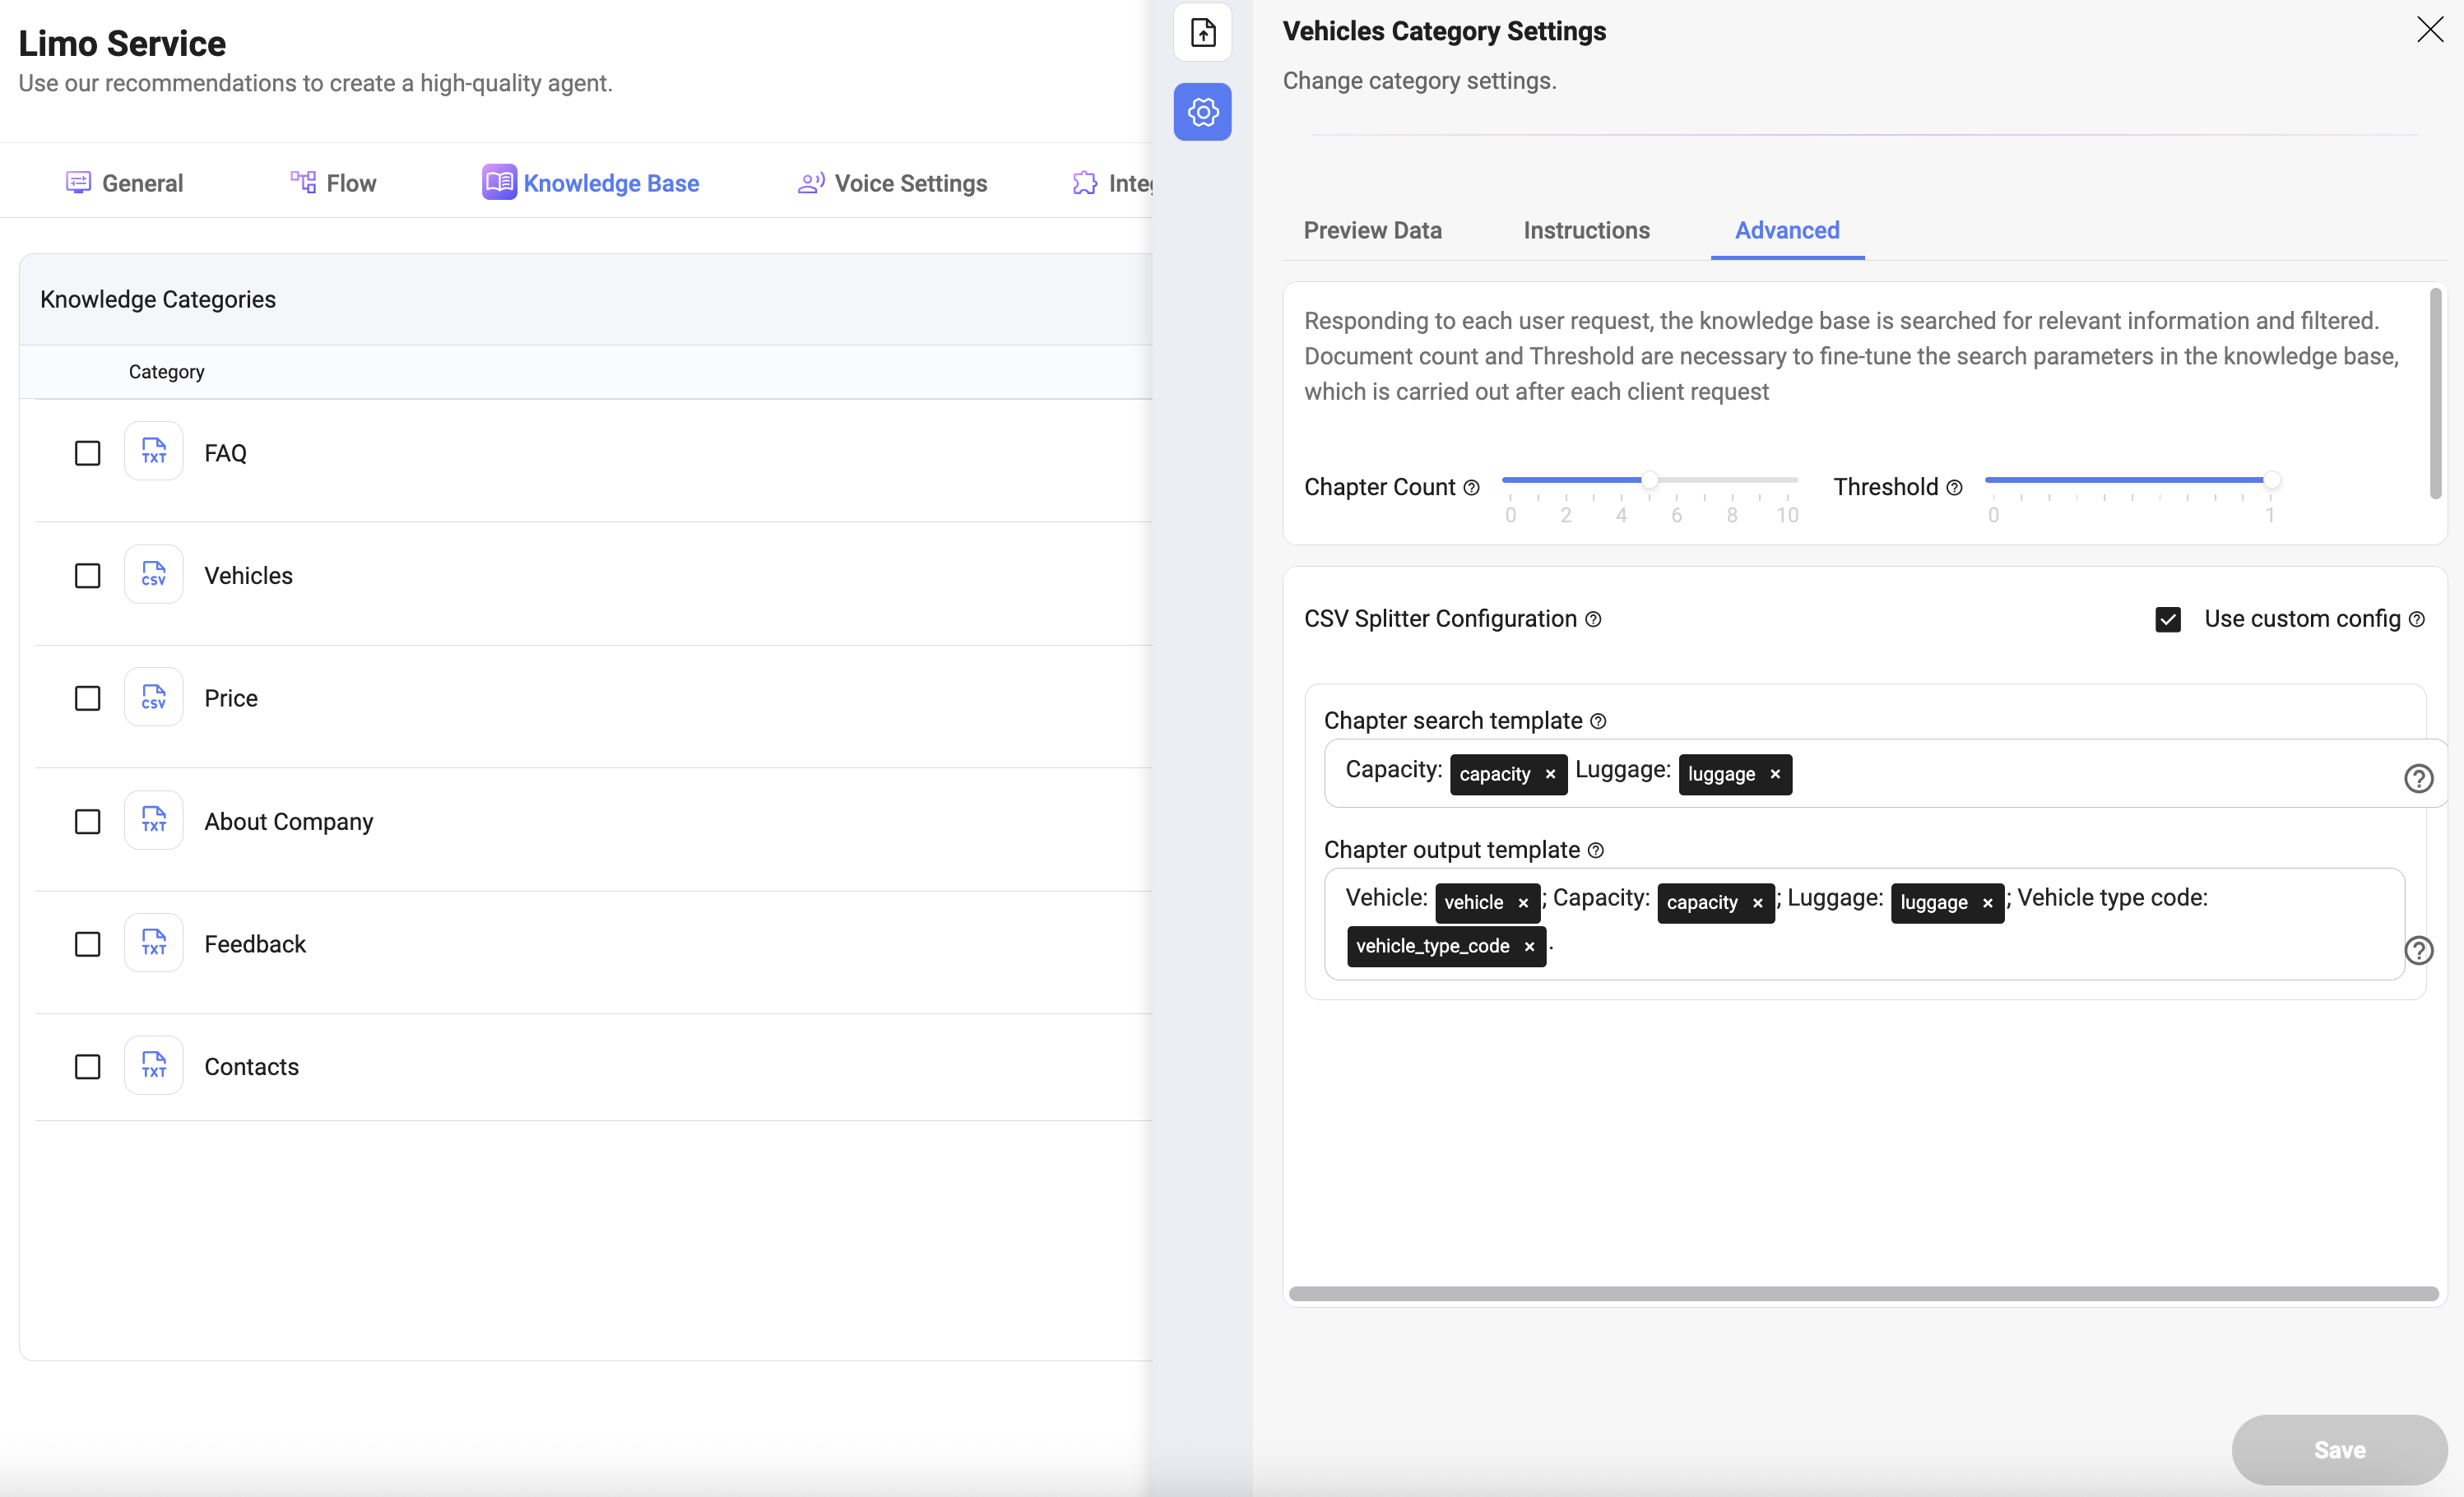Viewport: 2464px width, 1497px height.
Task: Check the FAQ category checkbox
Action: click(88, 453)
